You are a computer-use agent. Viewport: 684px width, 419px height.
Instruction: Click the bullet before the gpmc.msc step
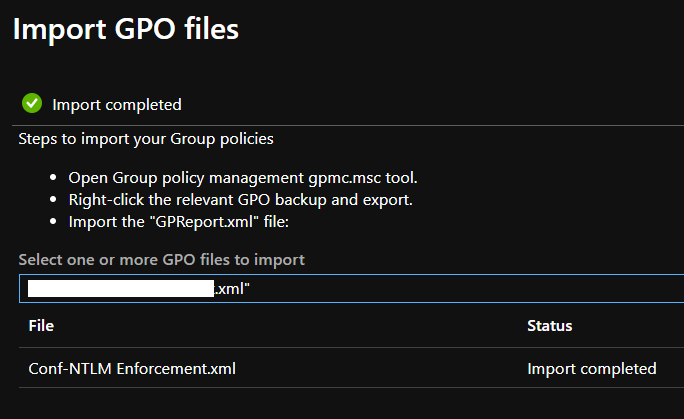(53, 178)
